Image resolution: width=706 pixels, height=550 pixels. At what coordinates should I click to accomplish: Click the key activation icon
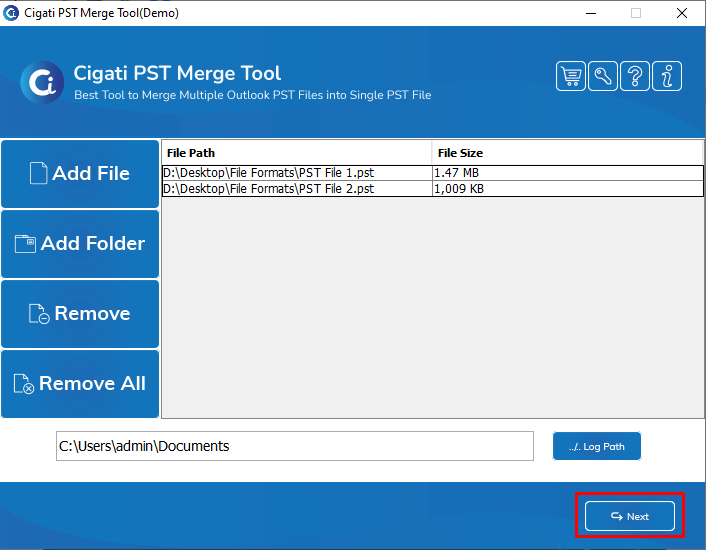[602, 76]
